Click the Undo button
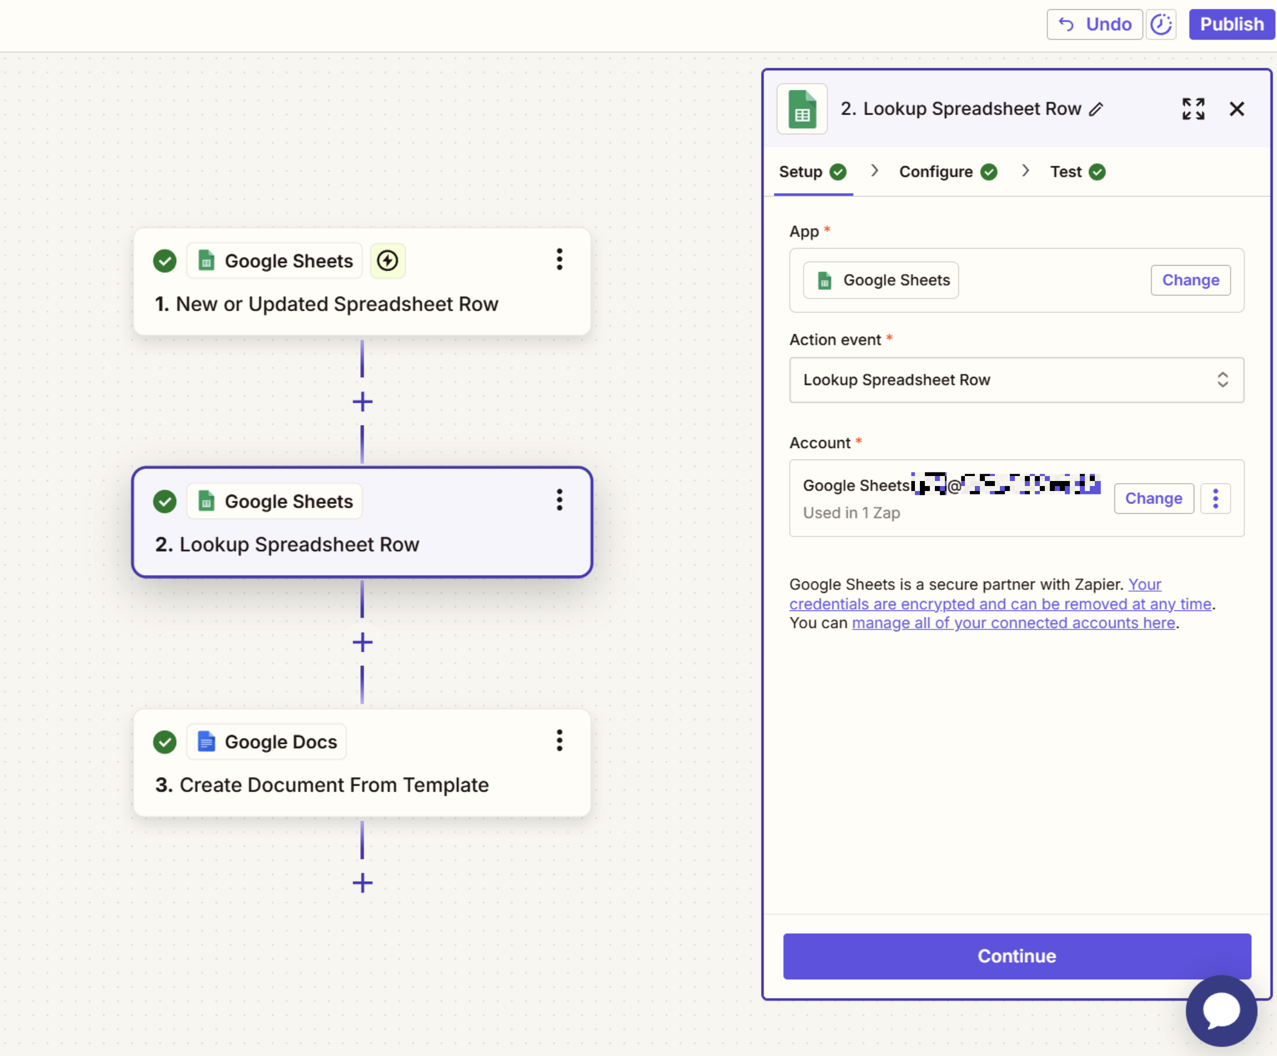 (x=1094, y=24)
